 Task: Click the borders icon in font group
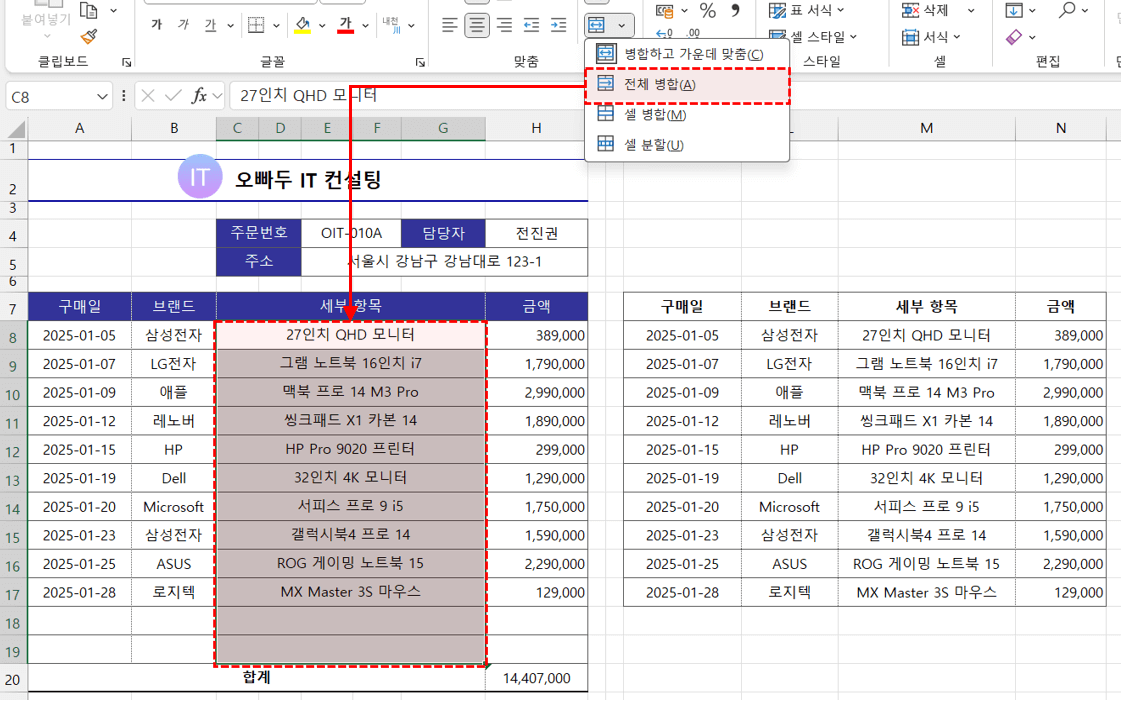point(257,25)
